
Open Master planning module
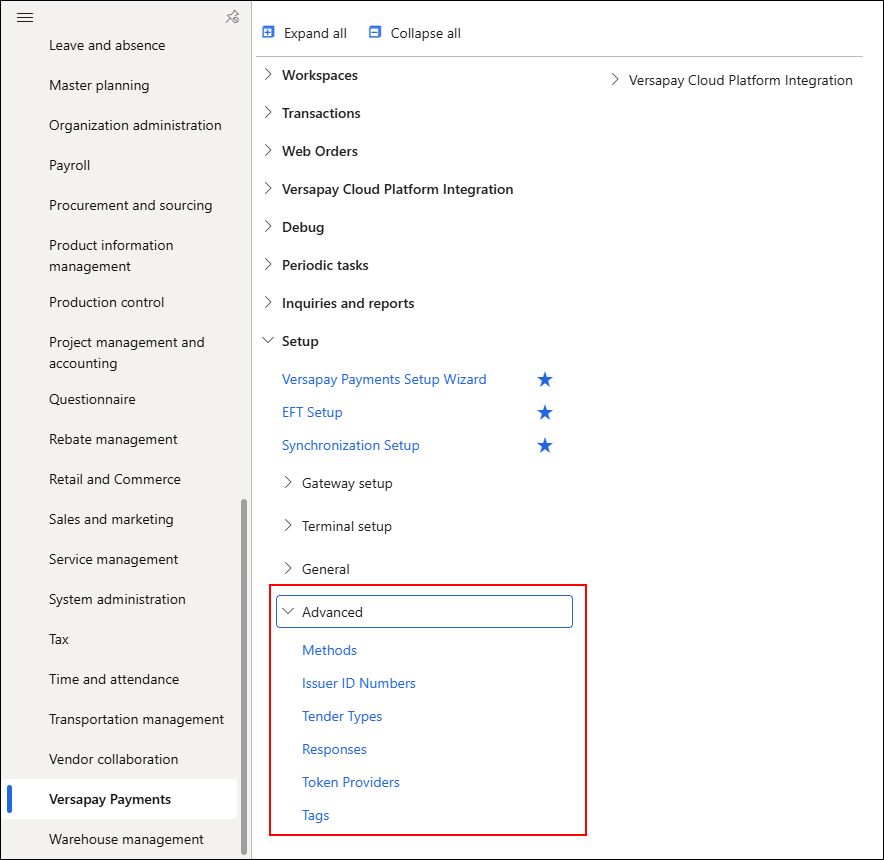(99, 85)
